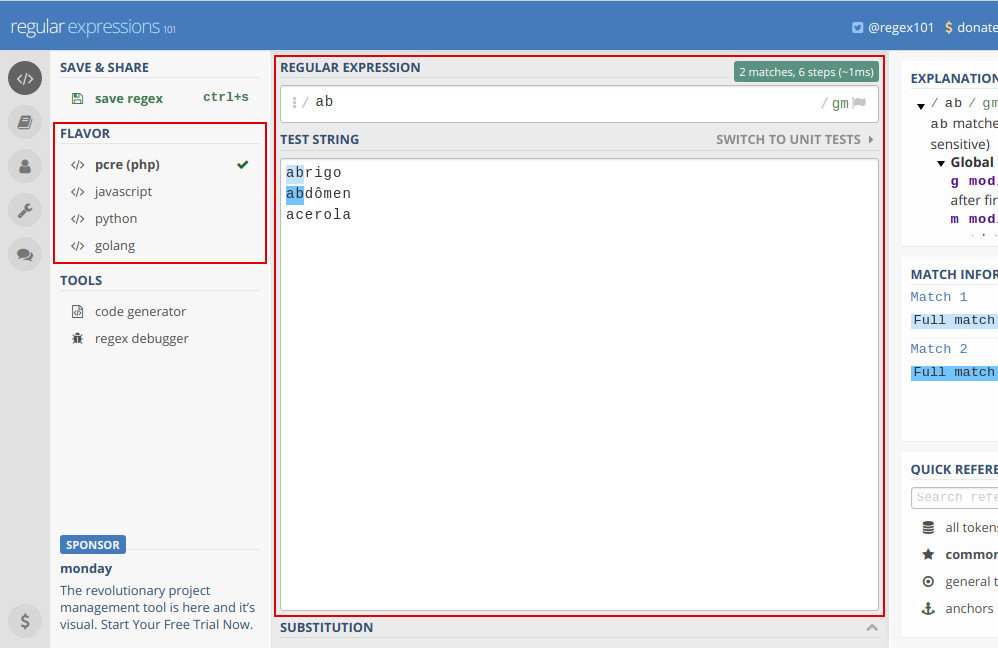Switch to unit tests
Image resolution: width=998 pixels, height=648 pixels.
coord(794,139)
